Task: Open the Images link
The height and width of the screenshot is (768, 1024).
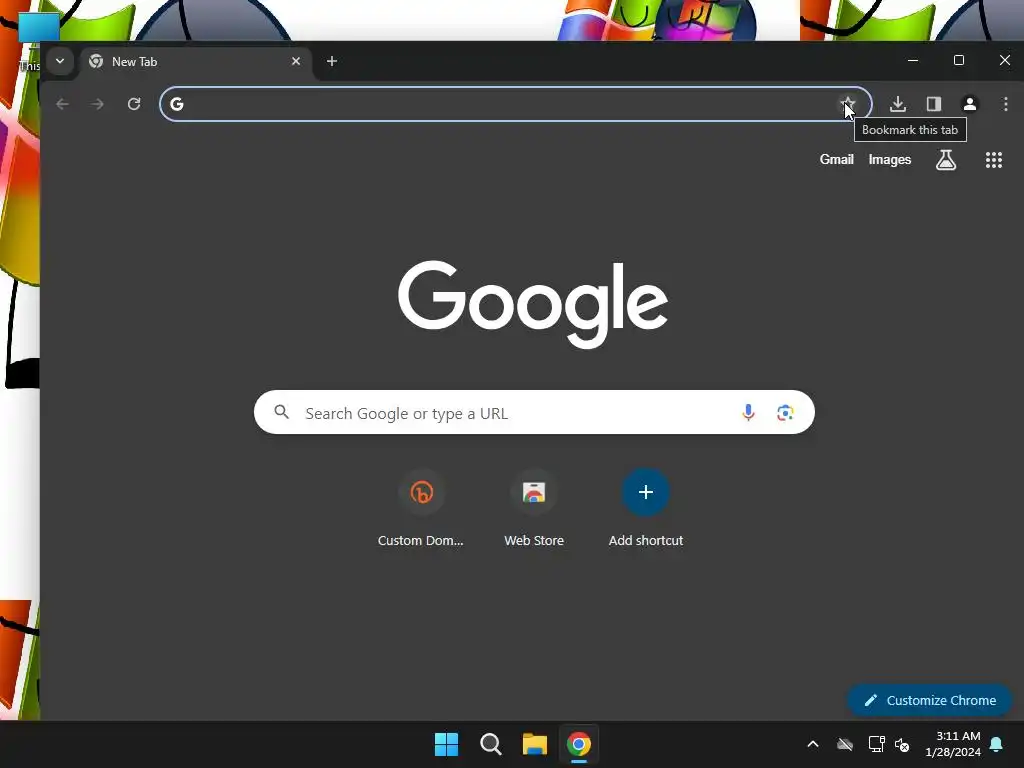Action: pyautogui.click(x=889, y=159)
